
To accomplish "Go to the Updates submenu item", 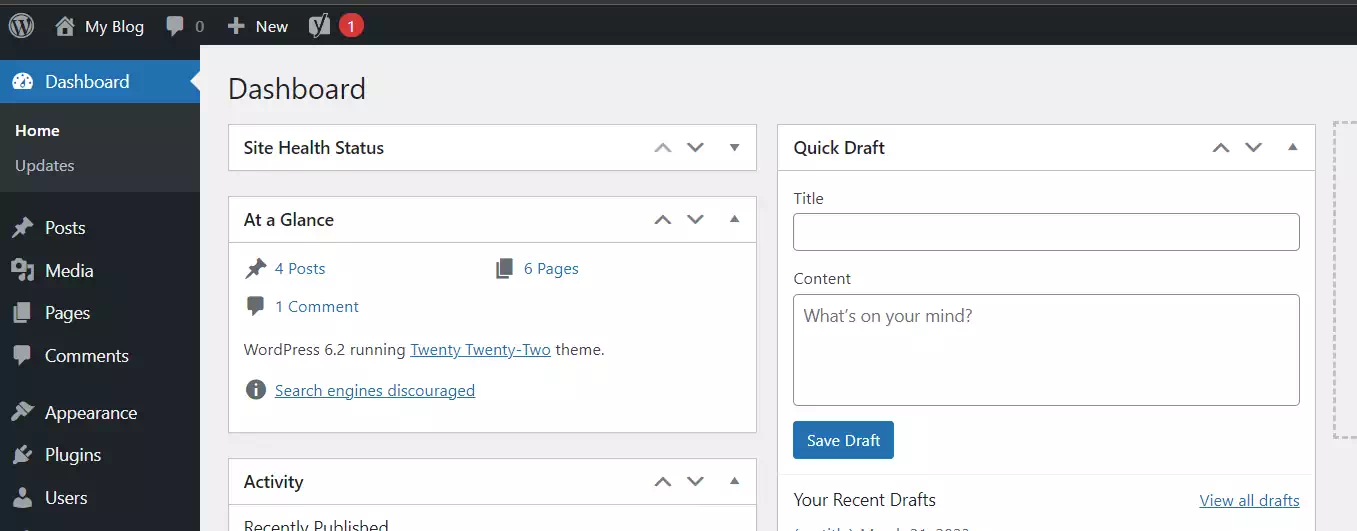I will pos(45,166).
